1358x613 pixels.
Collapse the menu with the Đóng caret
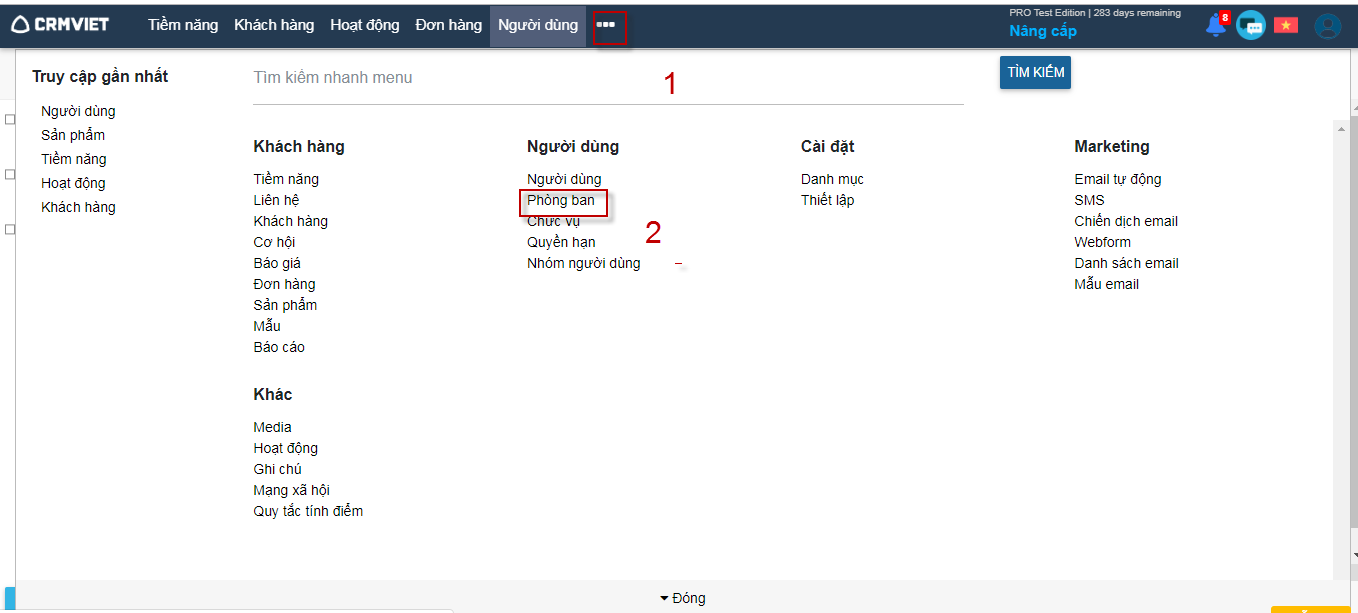point(682,598)
